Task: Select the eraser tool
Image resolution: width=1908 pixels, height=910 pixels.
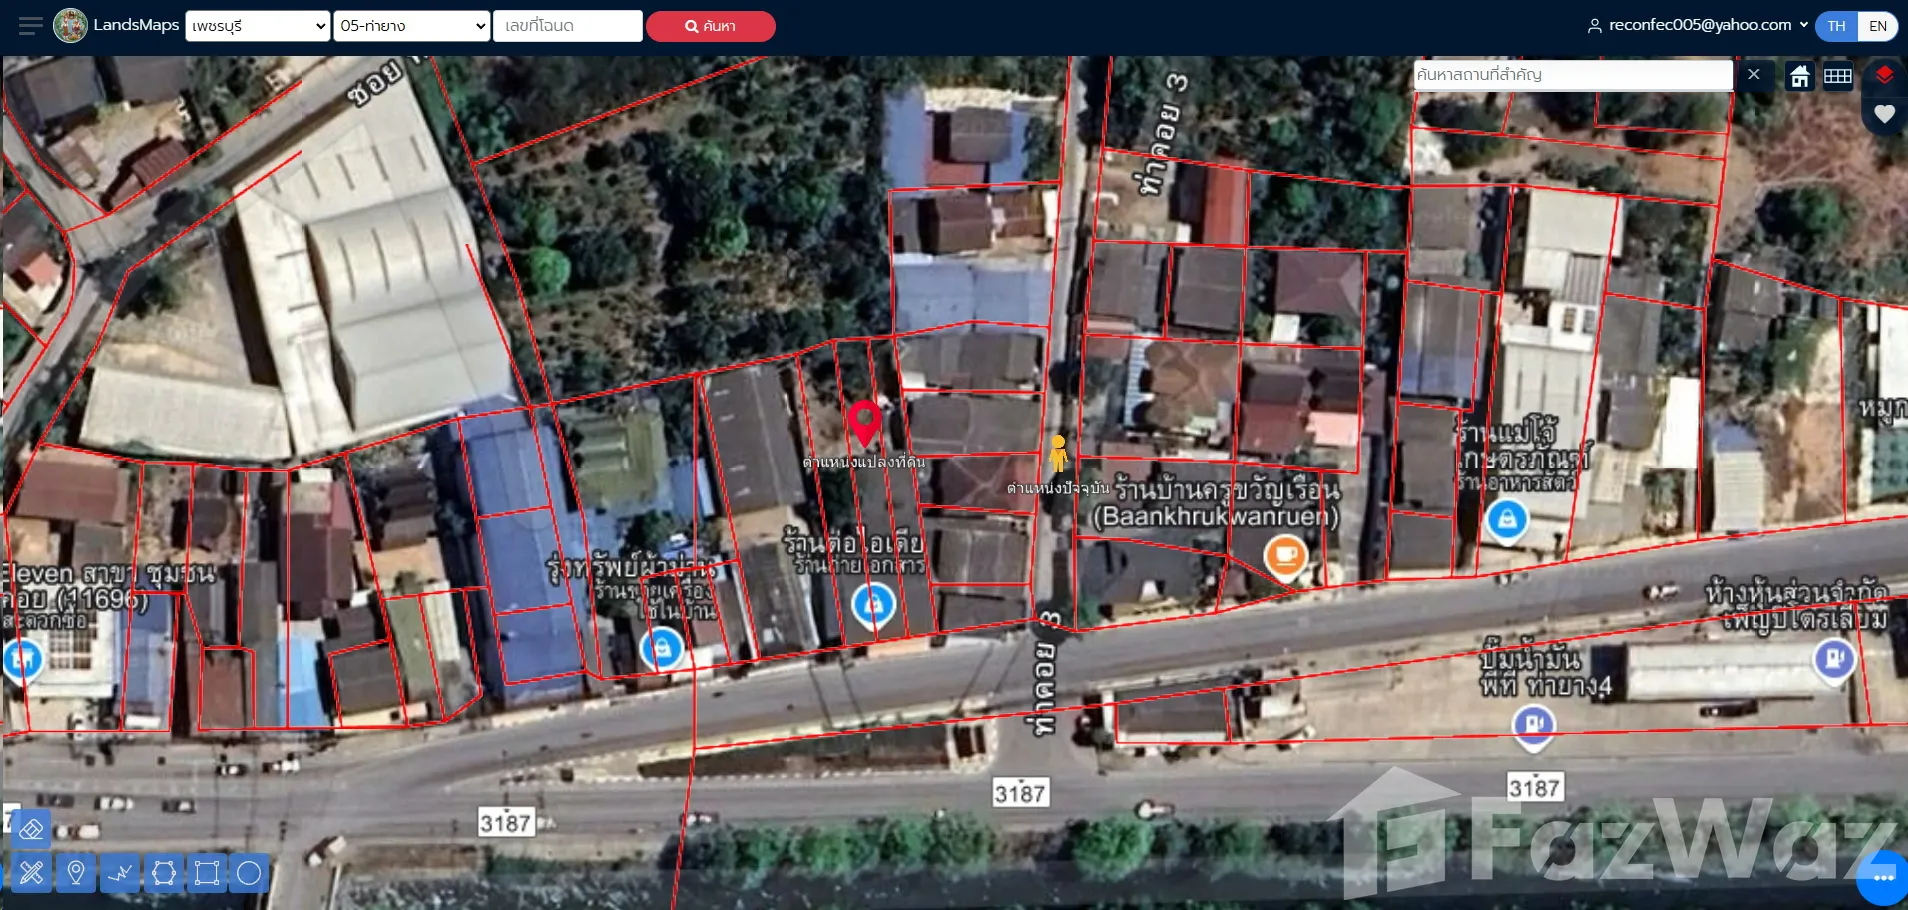Action: coord(31,829)
